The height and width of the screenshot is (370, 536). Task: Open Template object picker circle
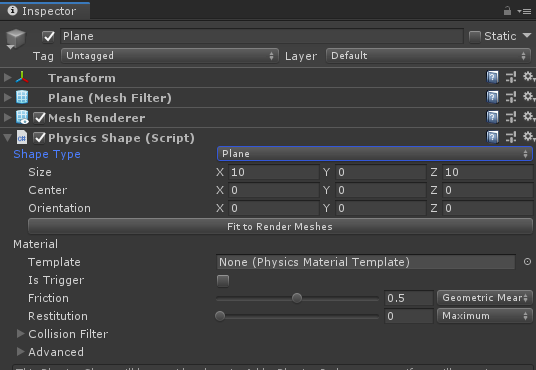[x=527, y=262]
